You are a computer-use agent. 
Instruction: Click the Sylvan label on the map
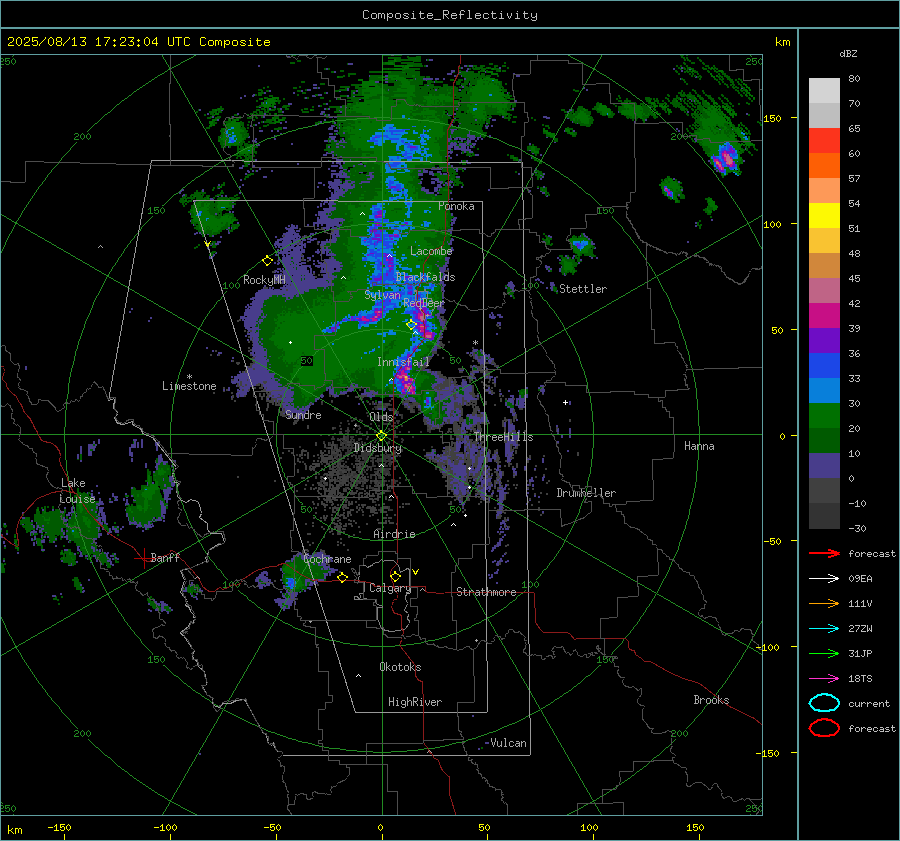pyautogui.click(x=382, y=295)
